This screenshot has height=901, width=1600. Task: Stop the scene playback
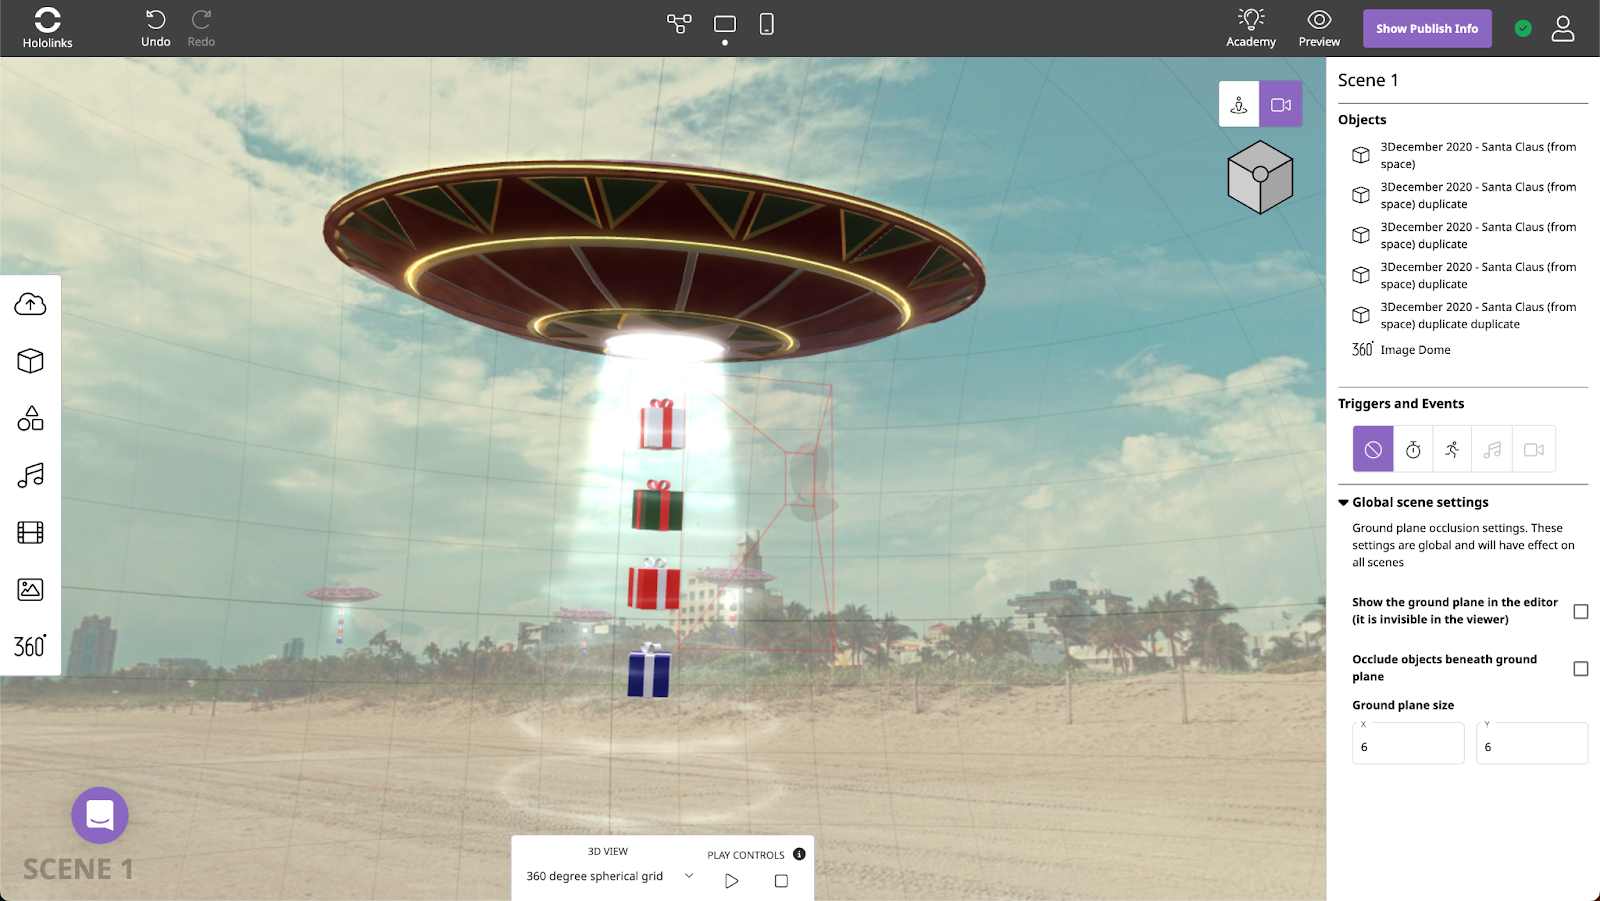[x=781, y=881]
